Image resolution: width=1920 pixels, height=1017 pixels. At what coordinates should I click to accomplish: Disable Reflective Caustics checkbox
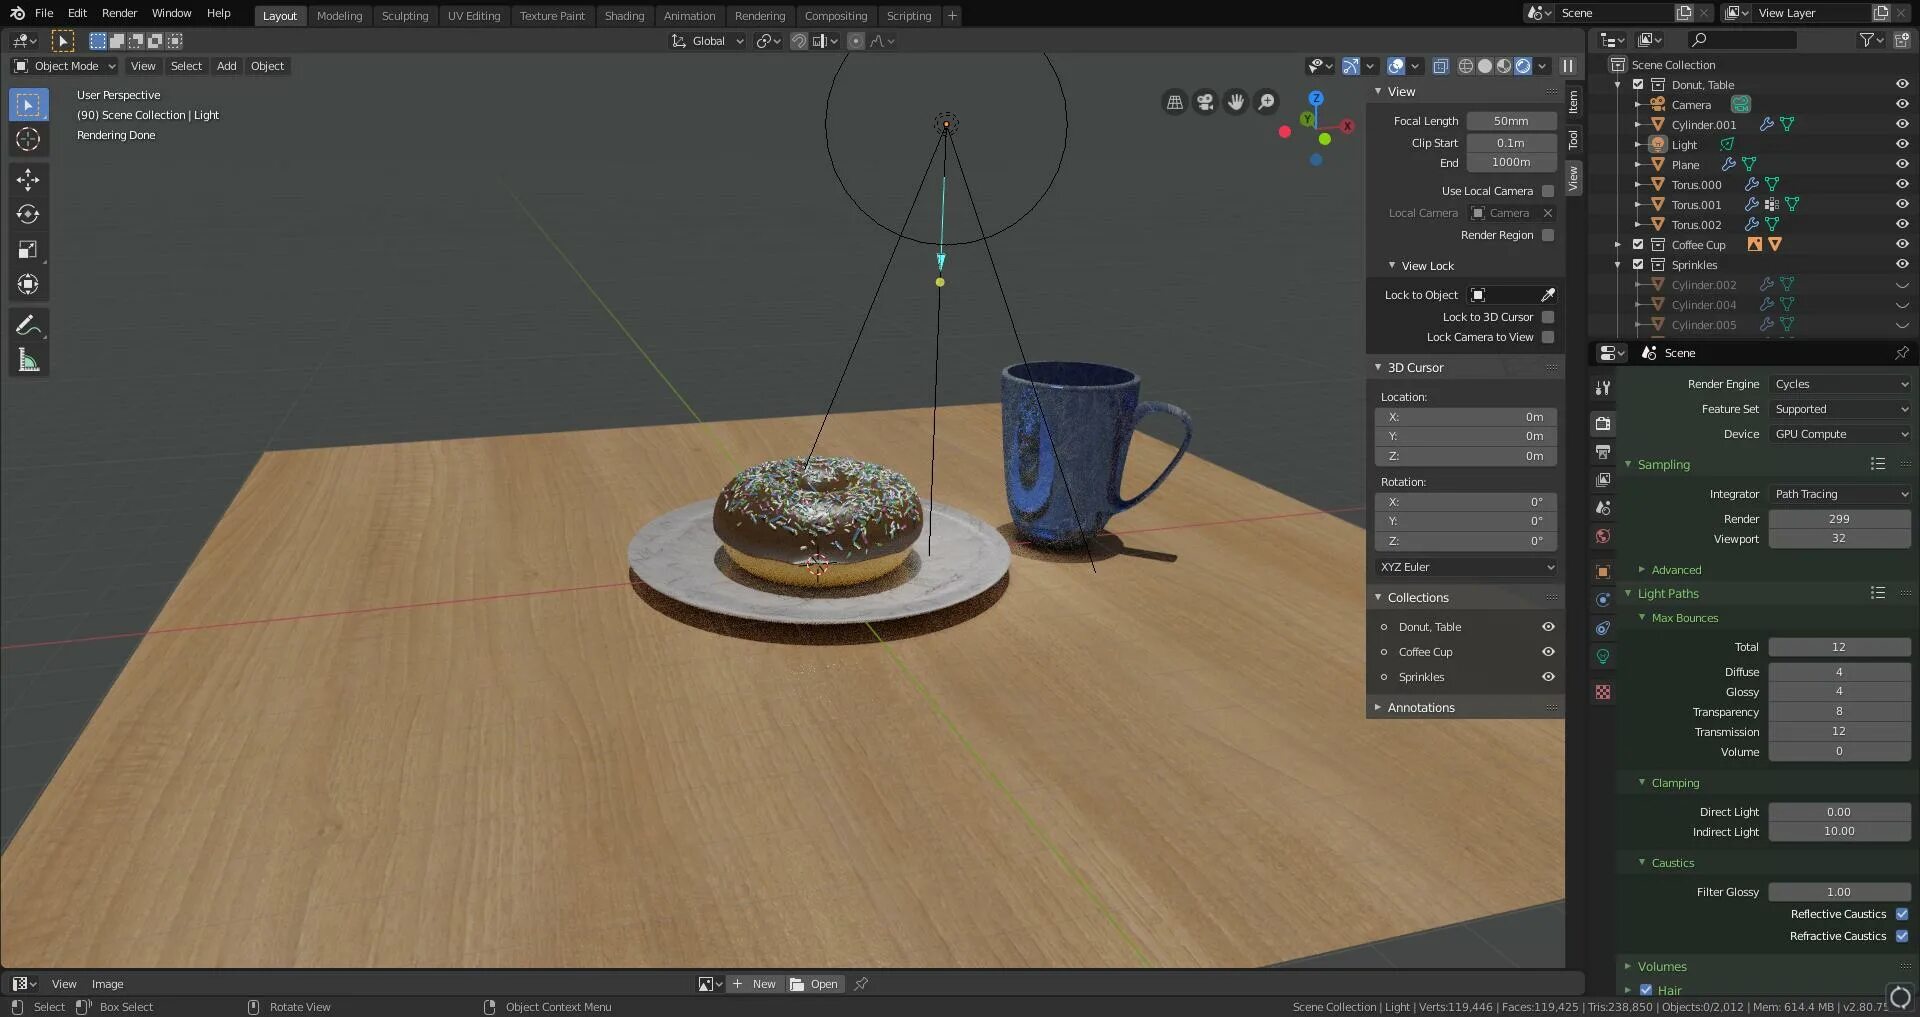1902,914
